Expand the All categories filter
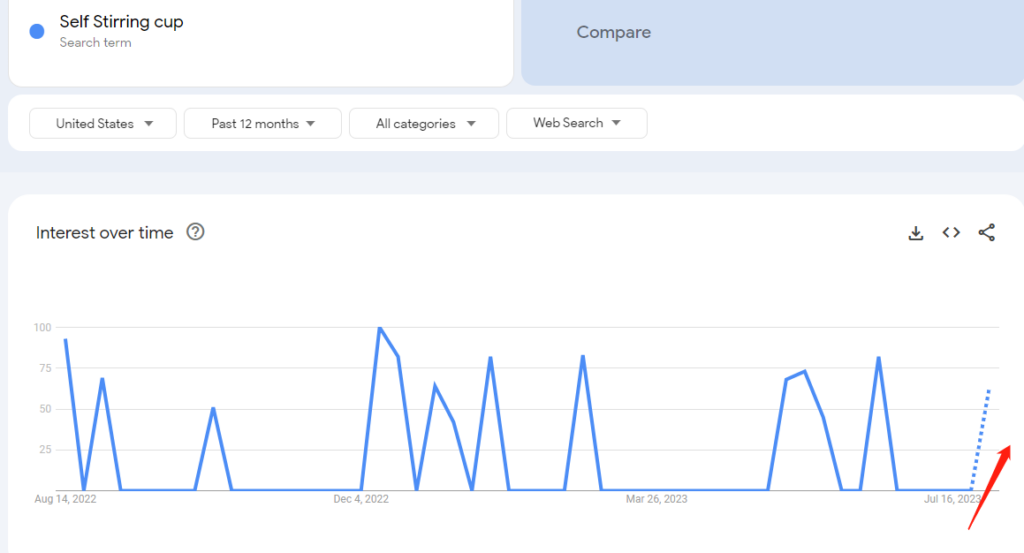Image resolution: width=1024 pixels, height=553 pixels. 424,123
